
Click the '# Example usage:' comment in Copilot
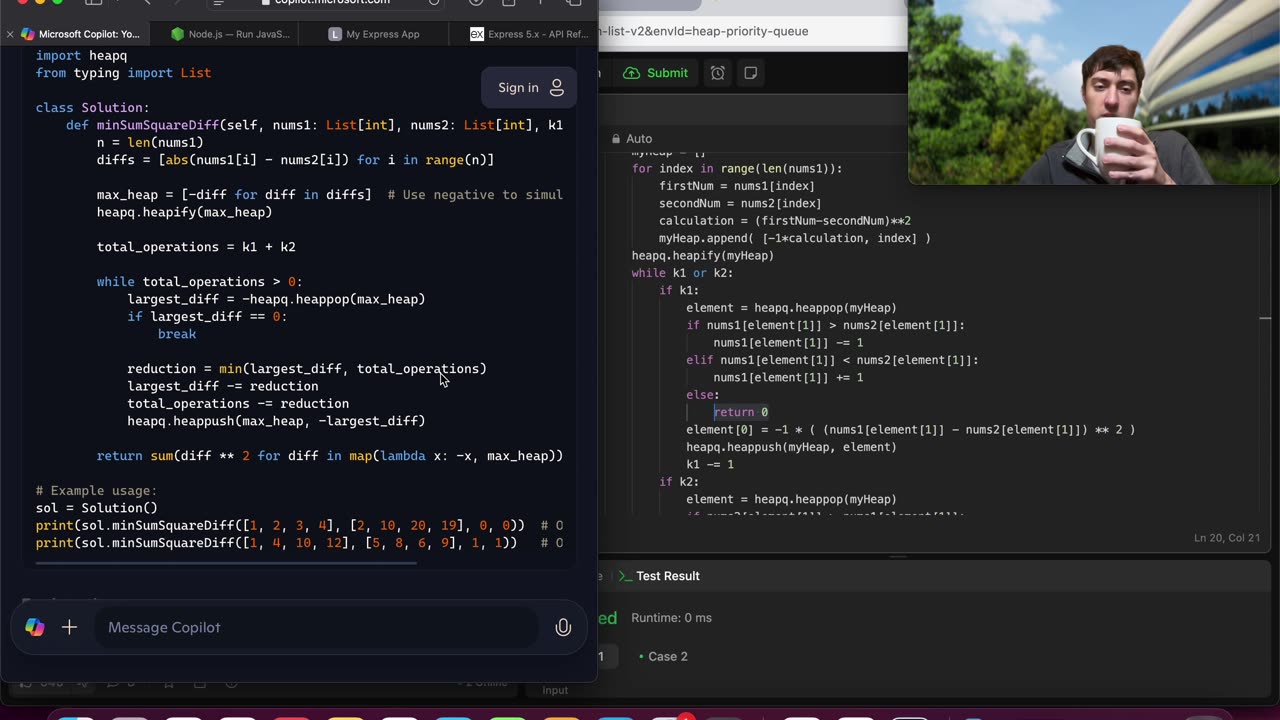tap(96, 491)
